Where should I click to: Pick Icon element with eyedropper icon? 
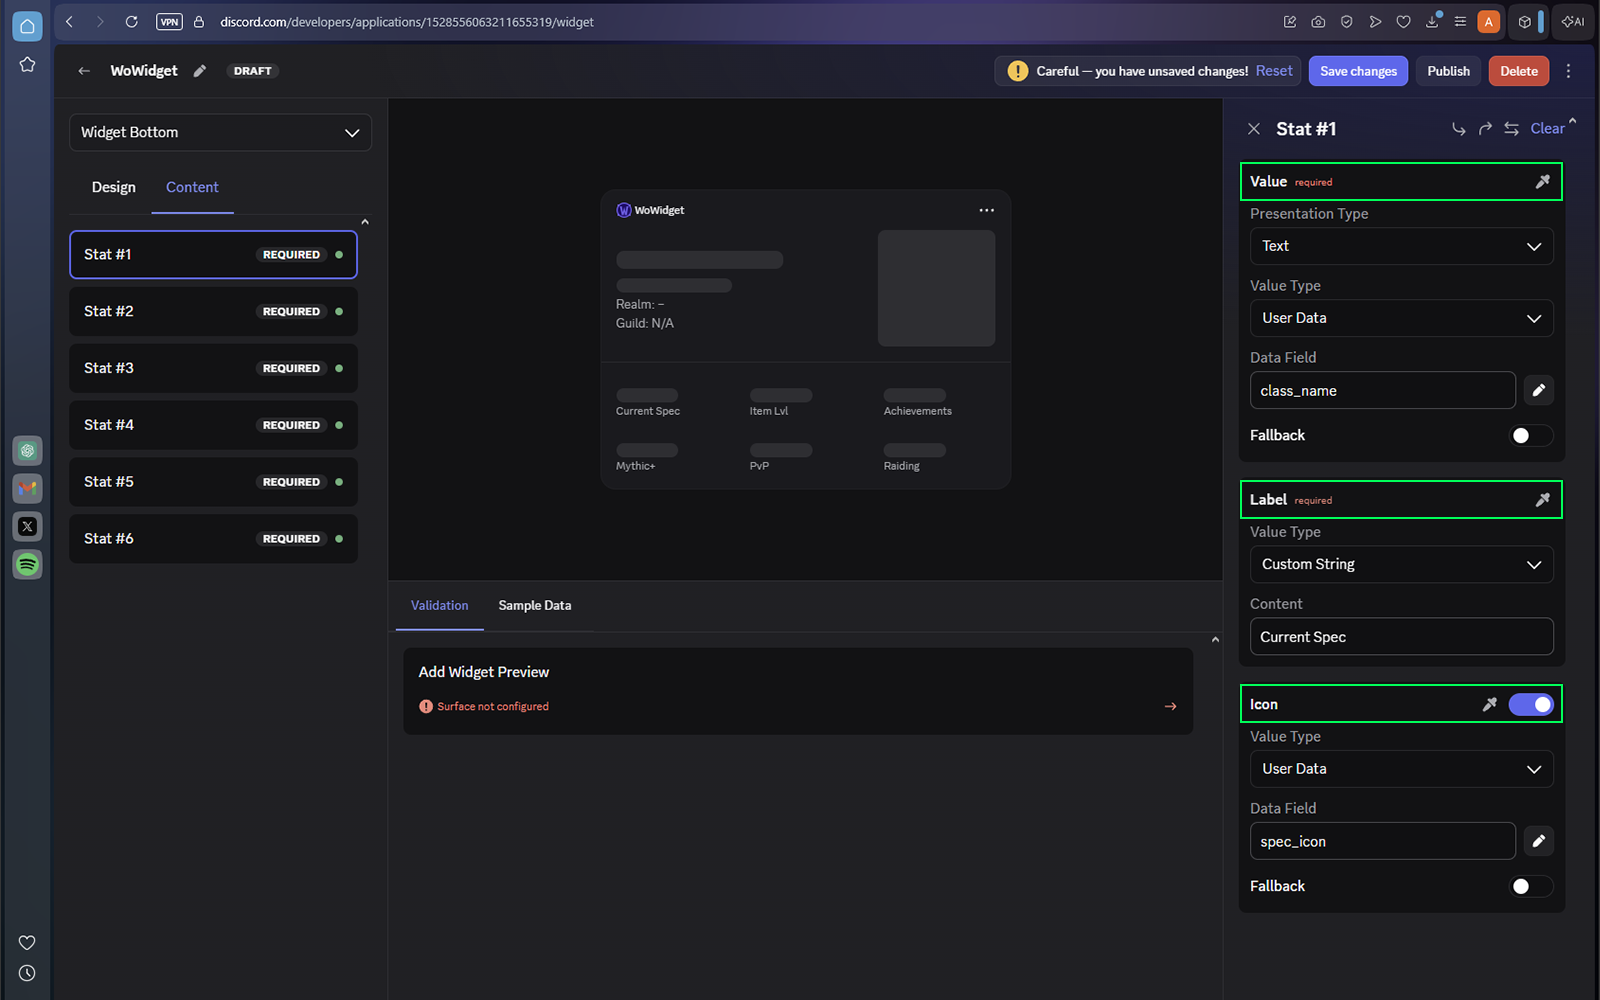click(1489, 705)
